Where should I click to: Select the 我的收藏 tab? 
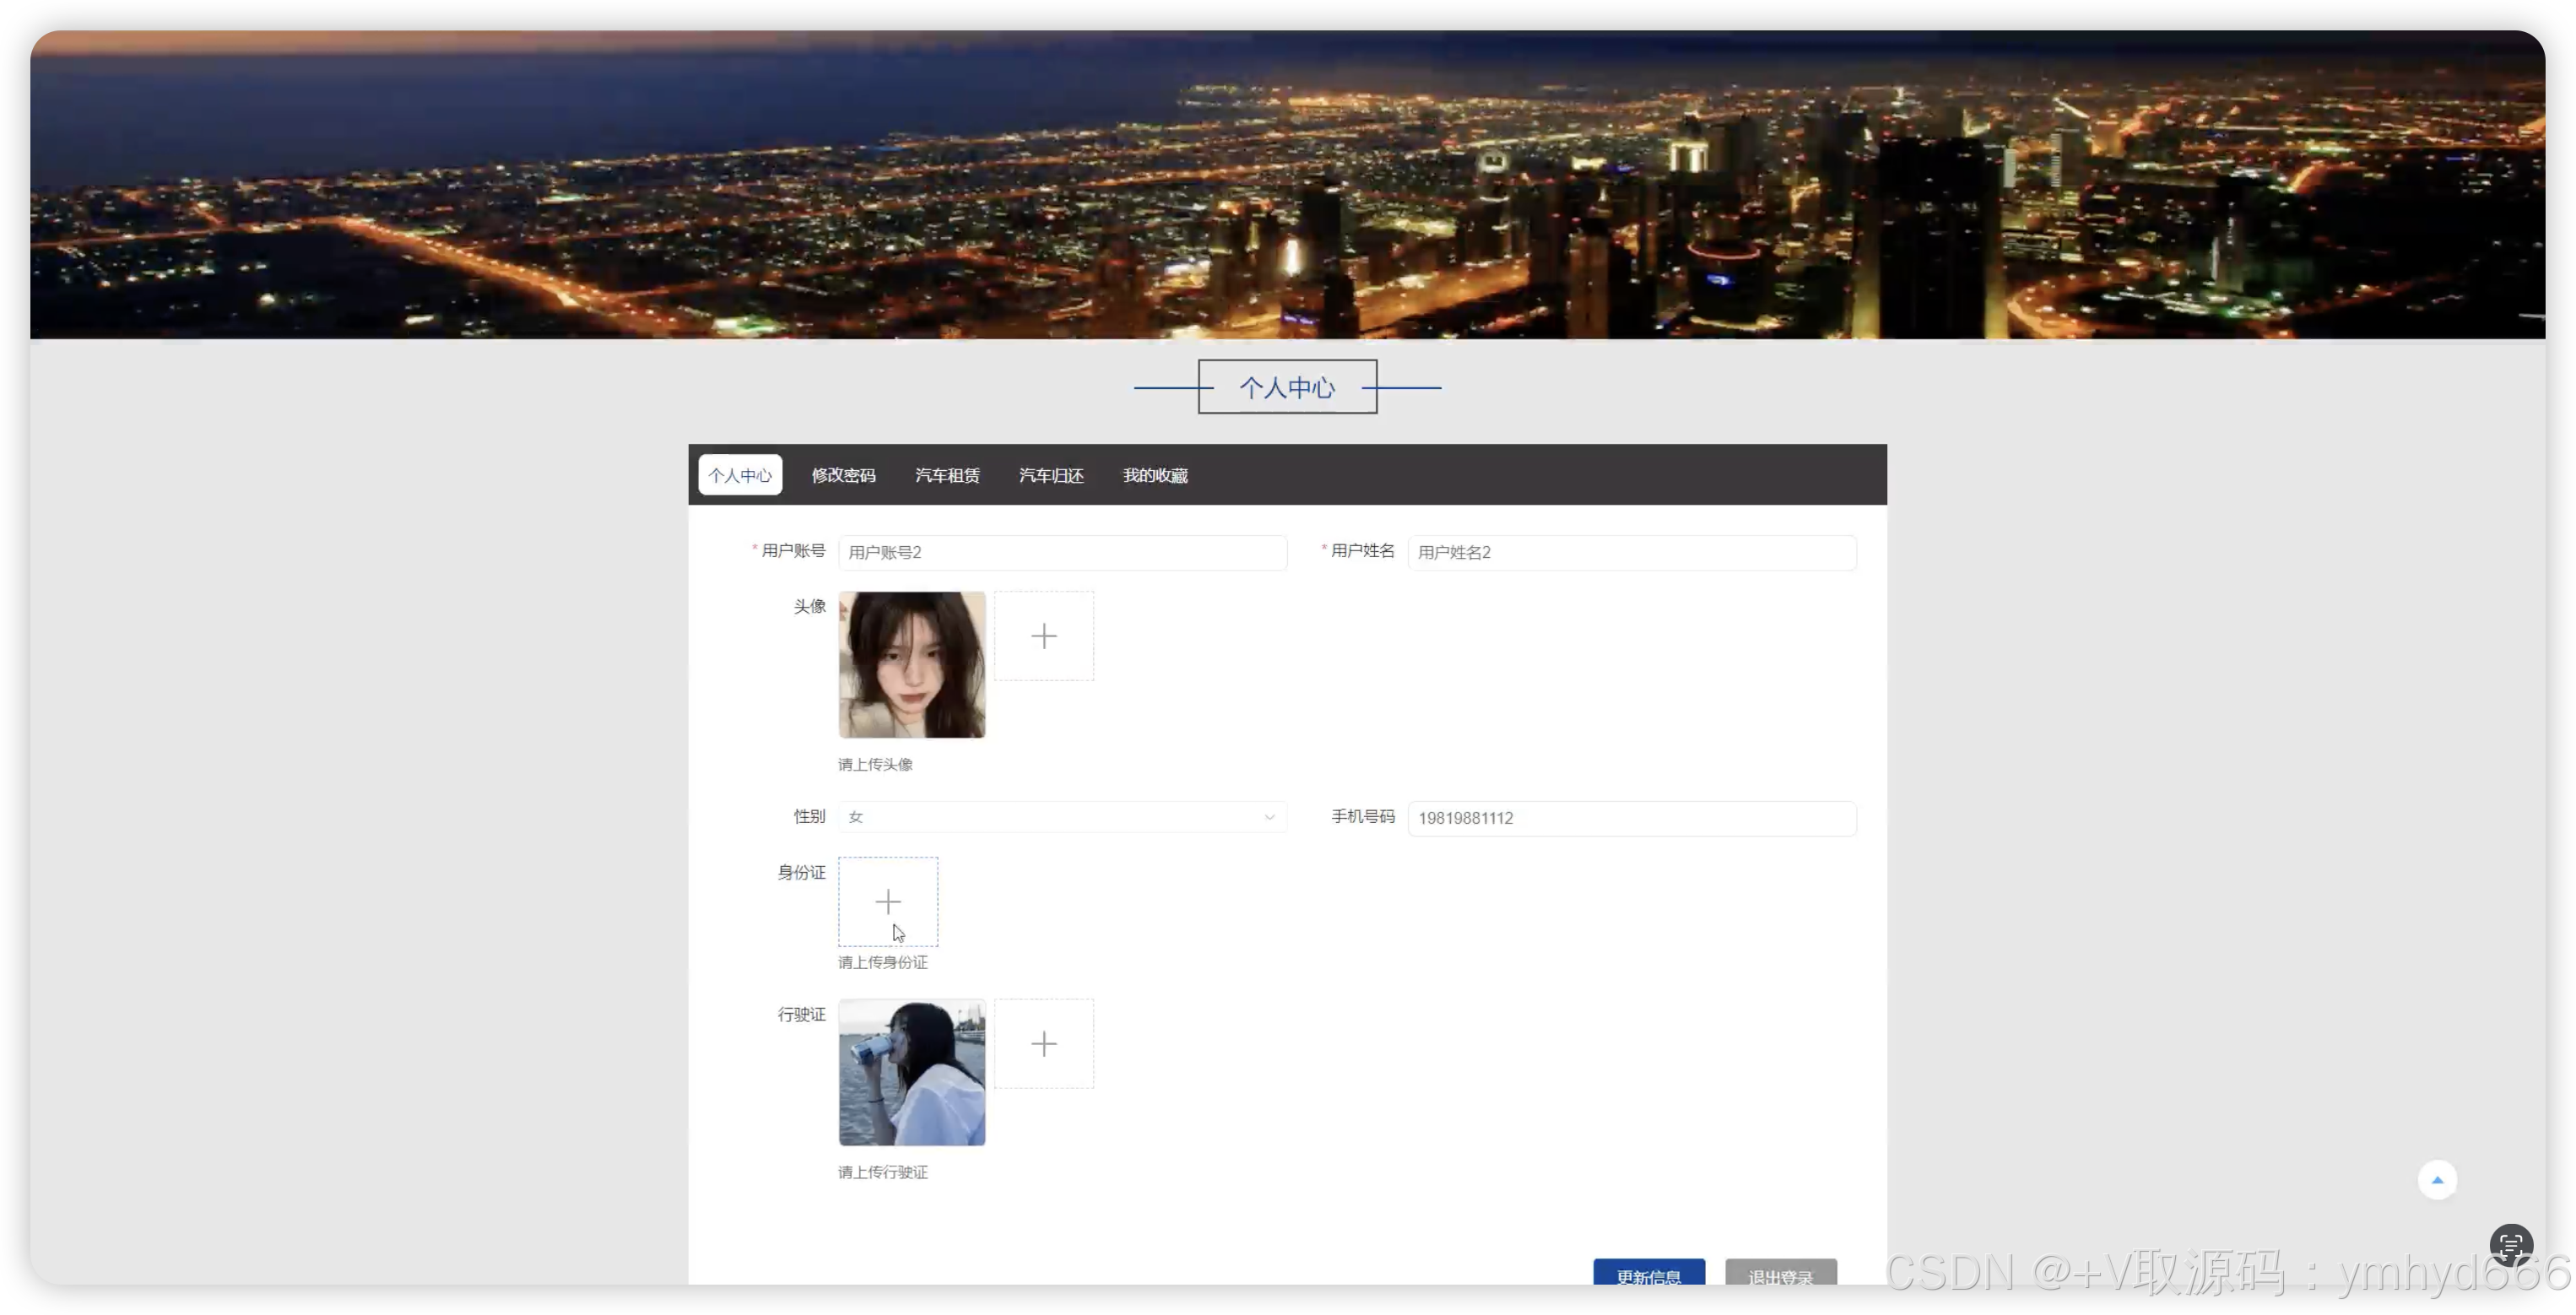point(1155,475)
